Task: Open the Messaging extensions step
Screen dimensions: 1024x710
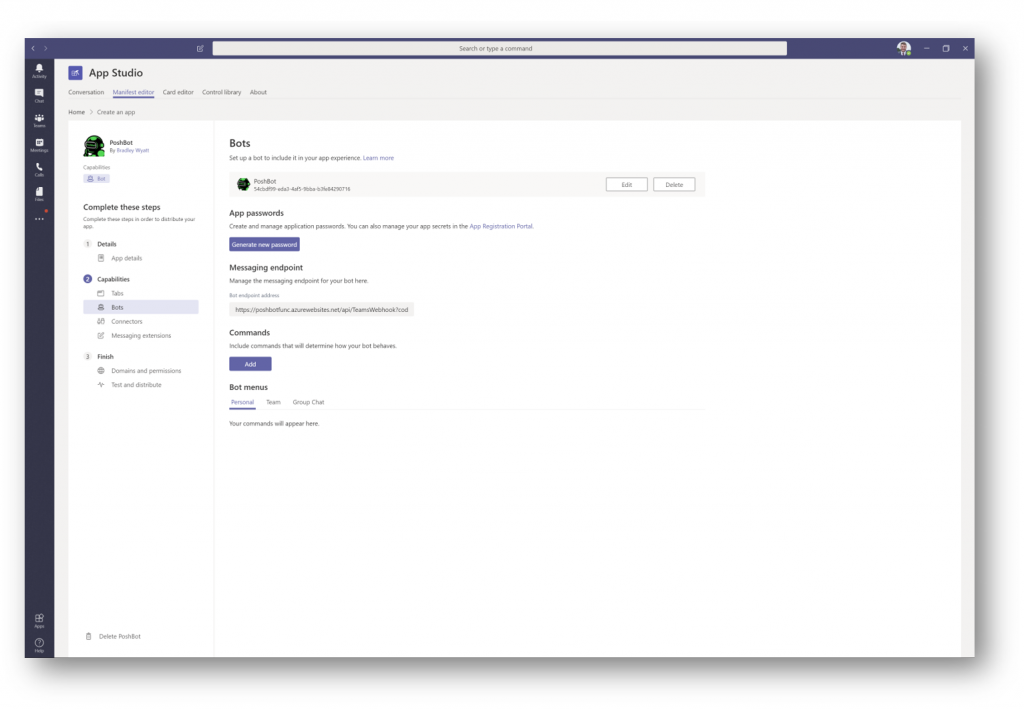Action: (x=140, y=336)
